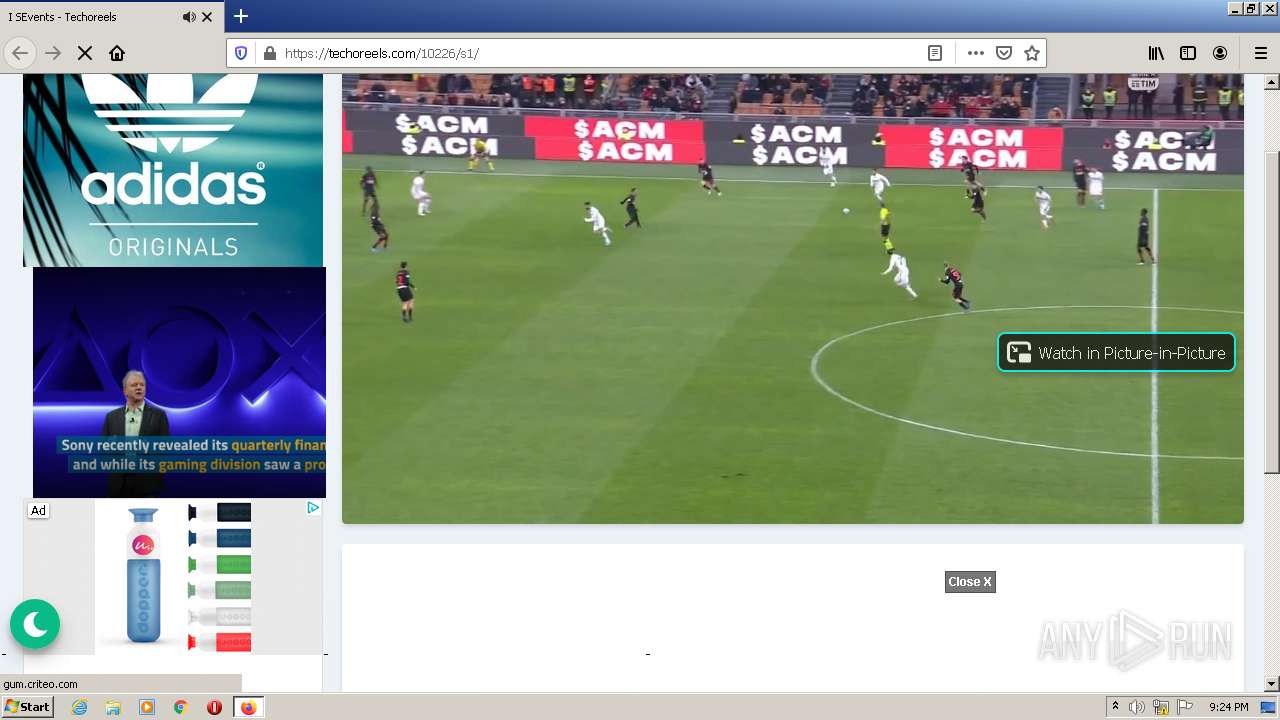
Task: Open the volume control tray icon
Action: (x=1137, y=707)
